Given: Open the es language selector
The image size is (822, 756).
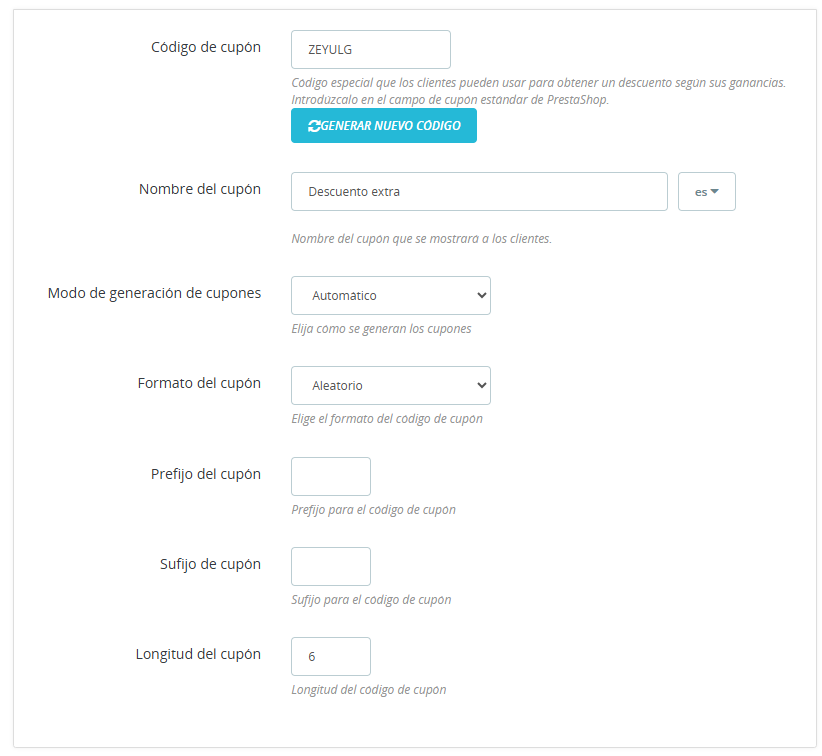Looking at the screenshot, I should (706, 191).
